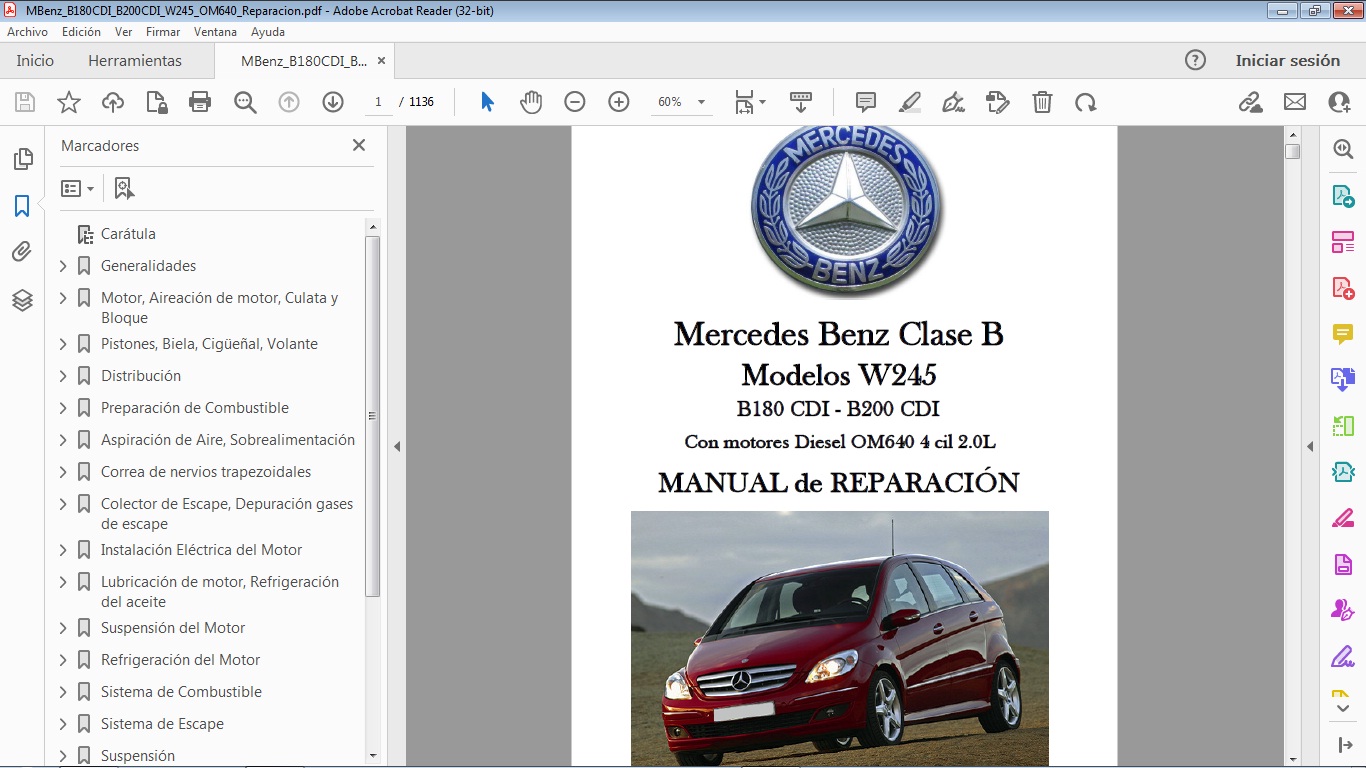This screenshot has width=1366, height=768.
Task: Expand the Generalidades bookmark
Action: [x=63, y=266]
